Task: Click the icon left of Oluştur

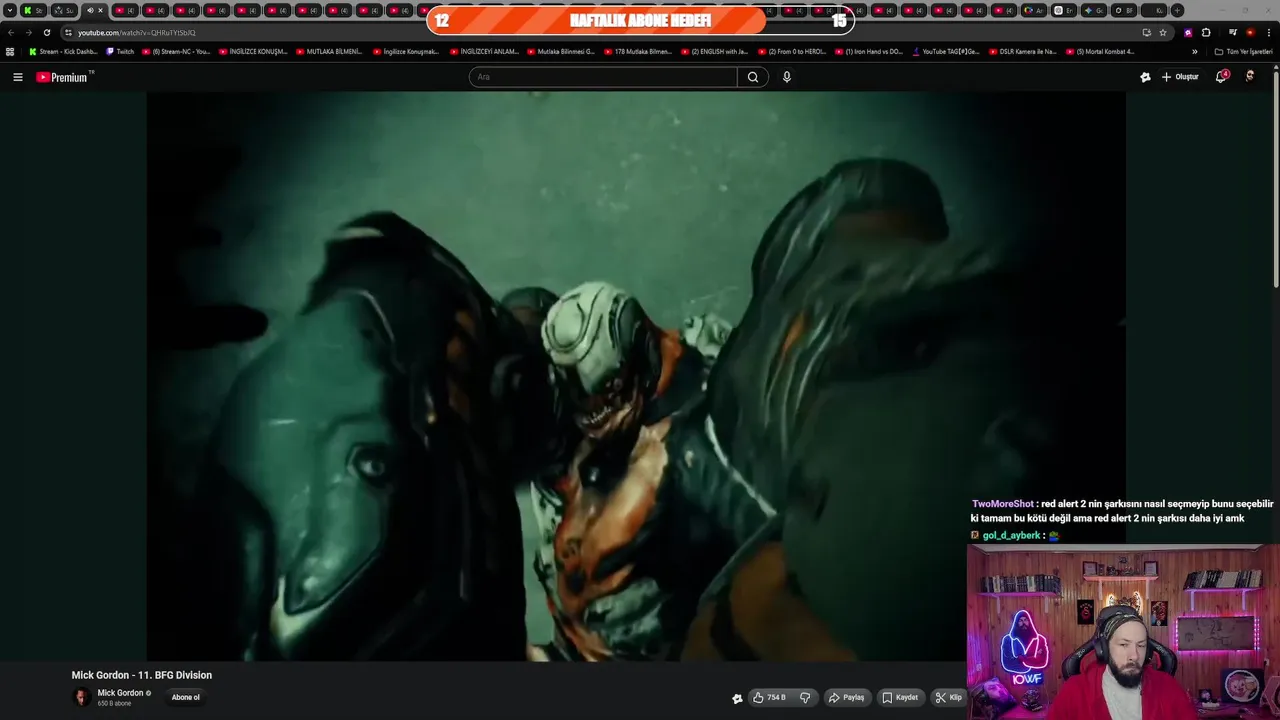Action: click(x=1145, y=77)
